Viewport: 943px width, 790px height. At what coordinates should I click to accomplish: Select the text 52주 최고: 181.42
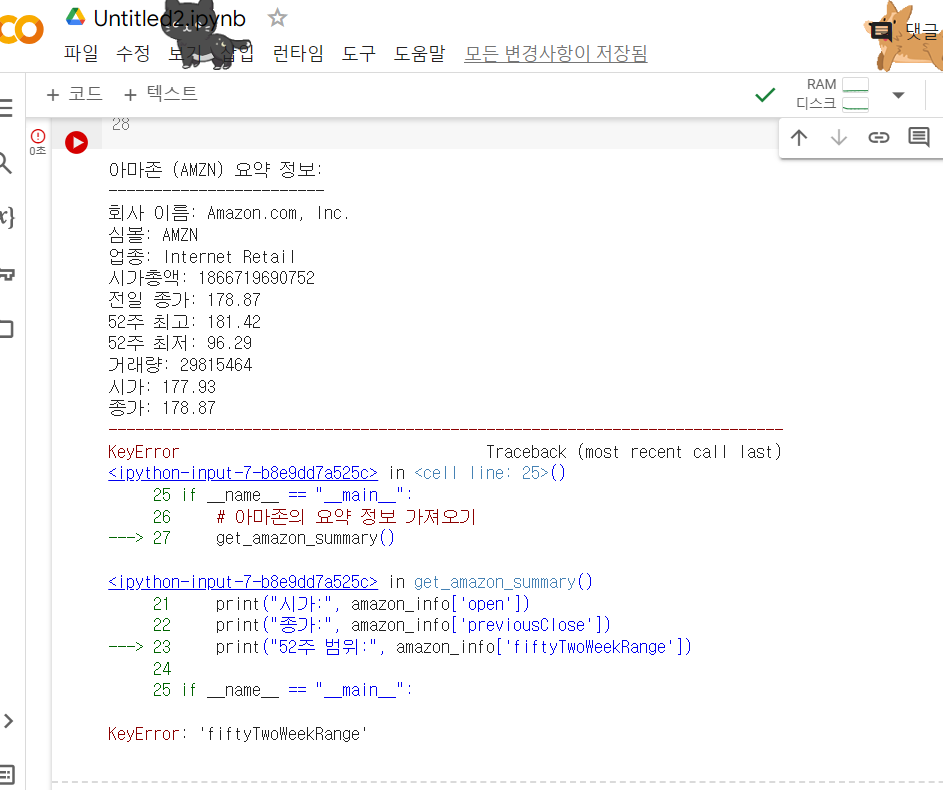pos(185,322)
